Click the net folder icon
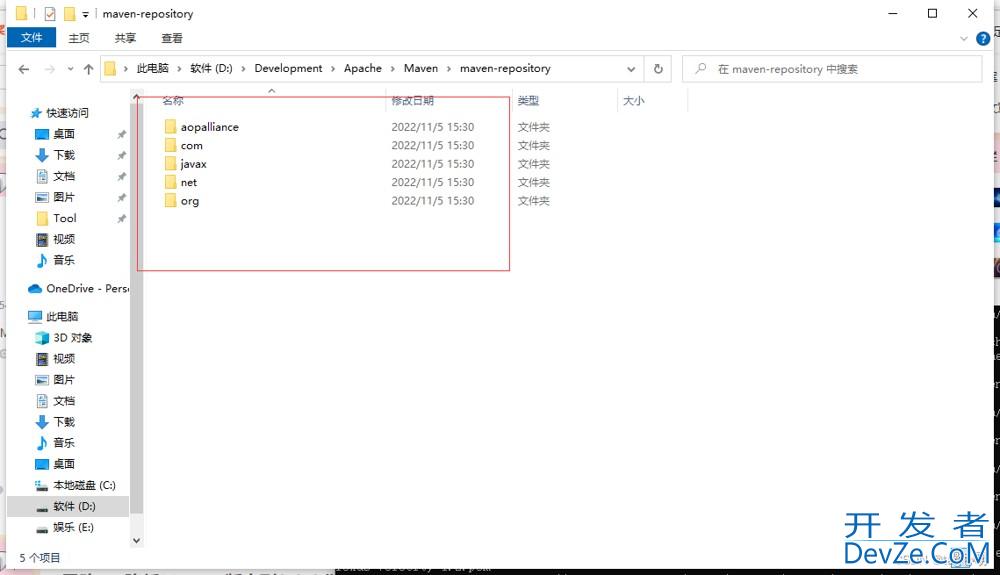The width and height of the screenshot is (1000, 575). (170, 182)
